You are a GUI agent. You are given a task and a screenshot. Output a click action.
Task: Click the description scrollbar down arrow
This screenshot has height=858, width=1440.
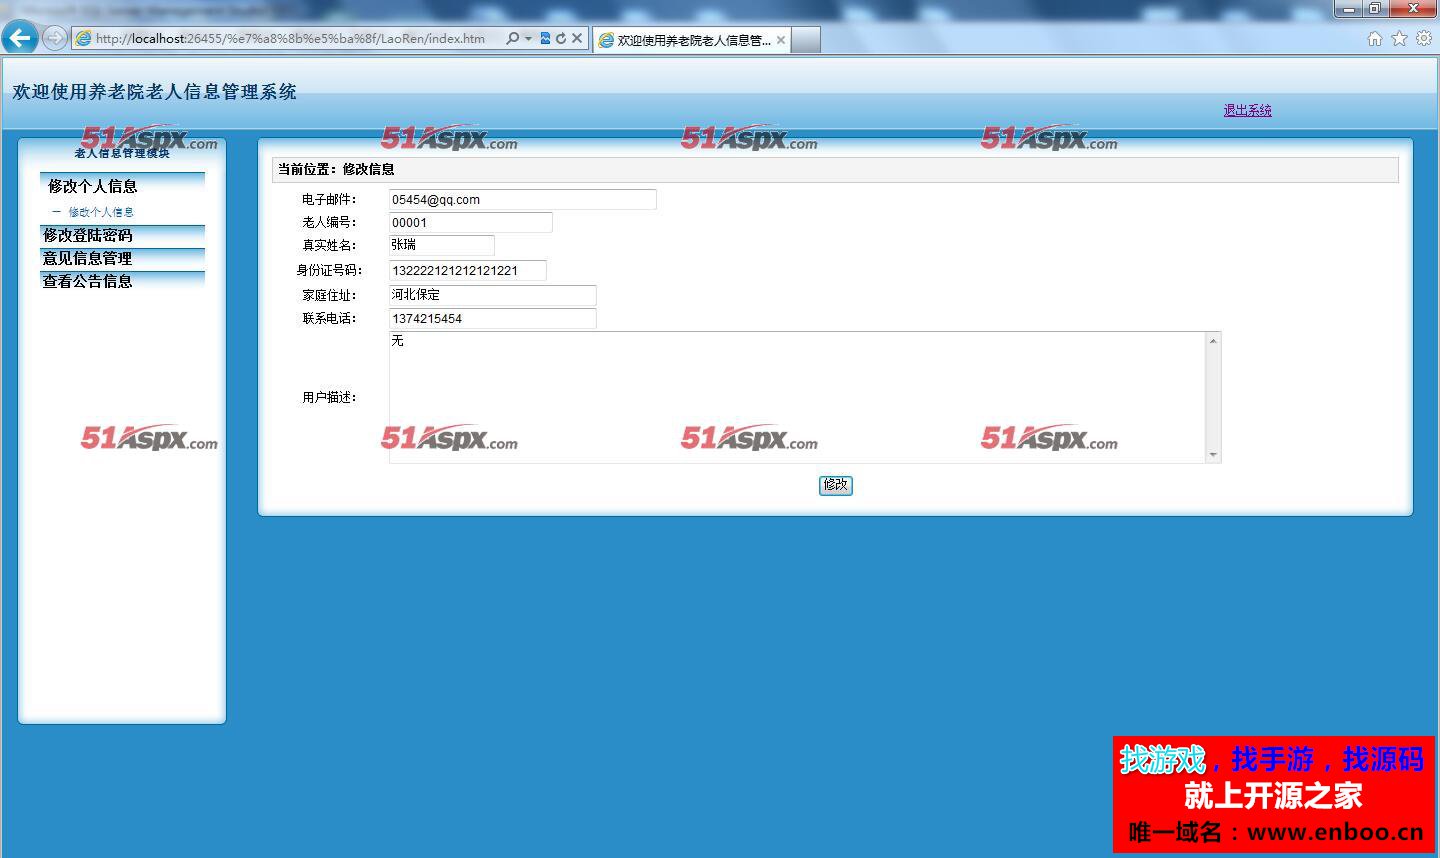pos(1213,455)
